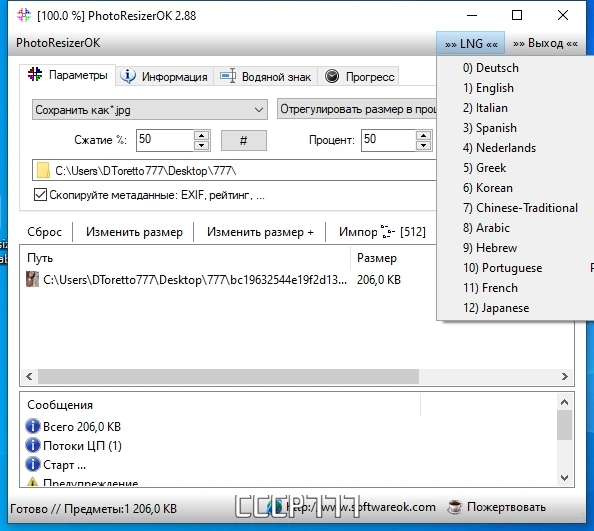This screenshot has width=594, height=531.
Task: Switch to the Прогресс tab
Action: (x=358, y=77)
